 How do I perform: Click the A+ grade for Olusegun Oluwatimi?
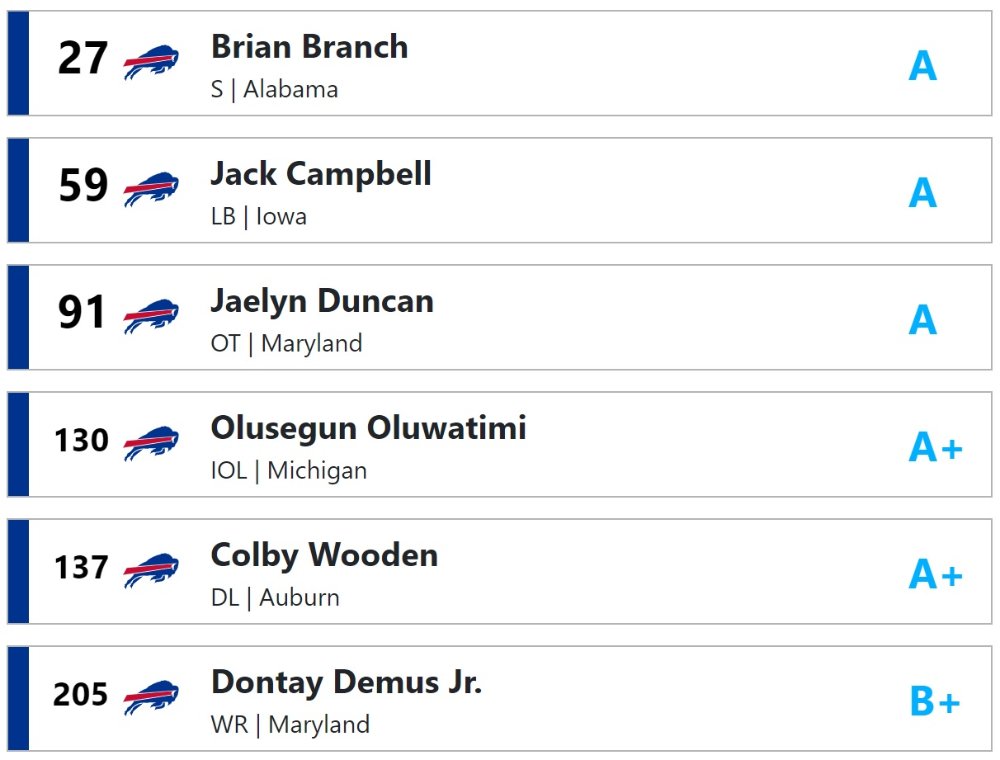coord(936,447)
